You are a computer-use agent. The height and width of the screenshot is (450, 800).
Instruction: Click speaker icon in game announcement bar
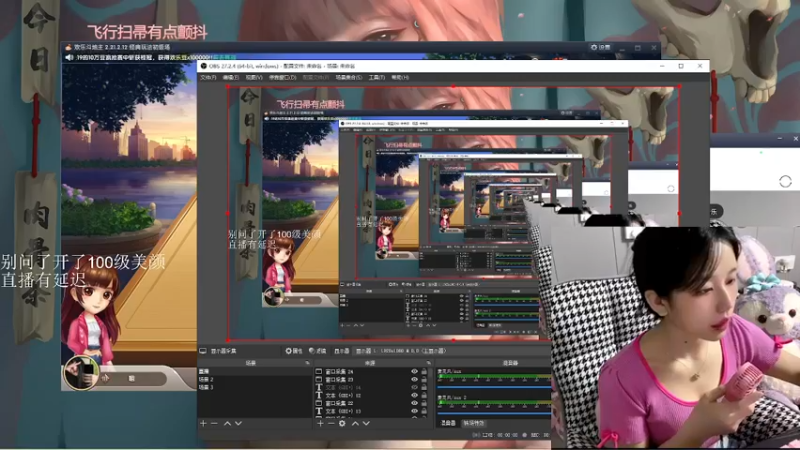tap(69, 58)
